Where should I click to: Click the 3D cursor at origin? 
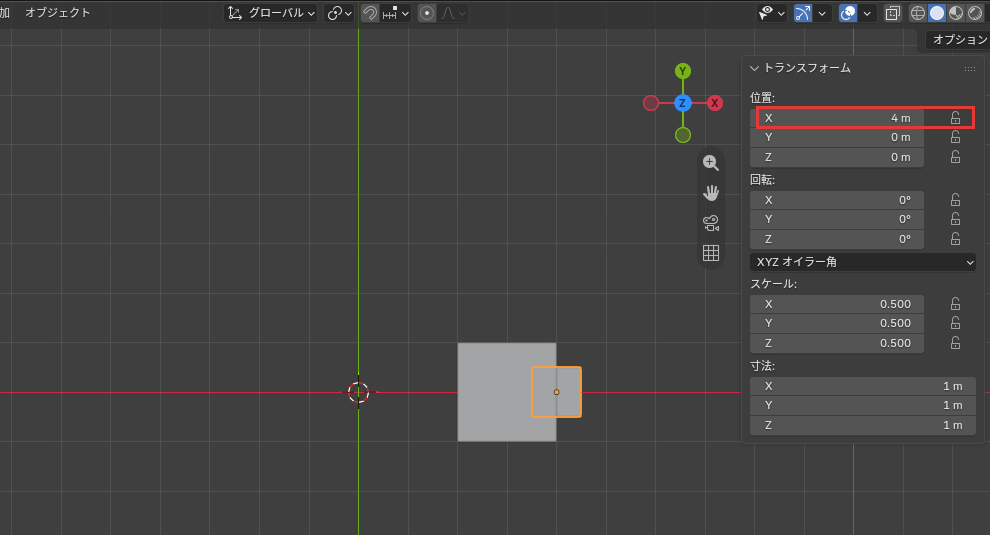359,392
